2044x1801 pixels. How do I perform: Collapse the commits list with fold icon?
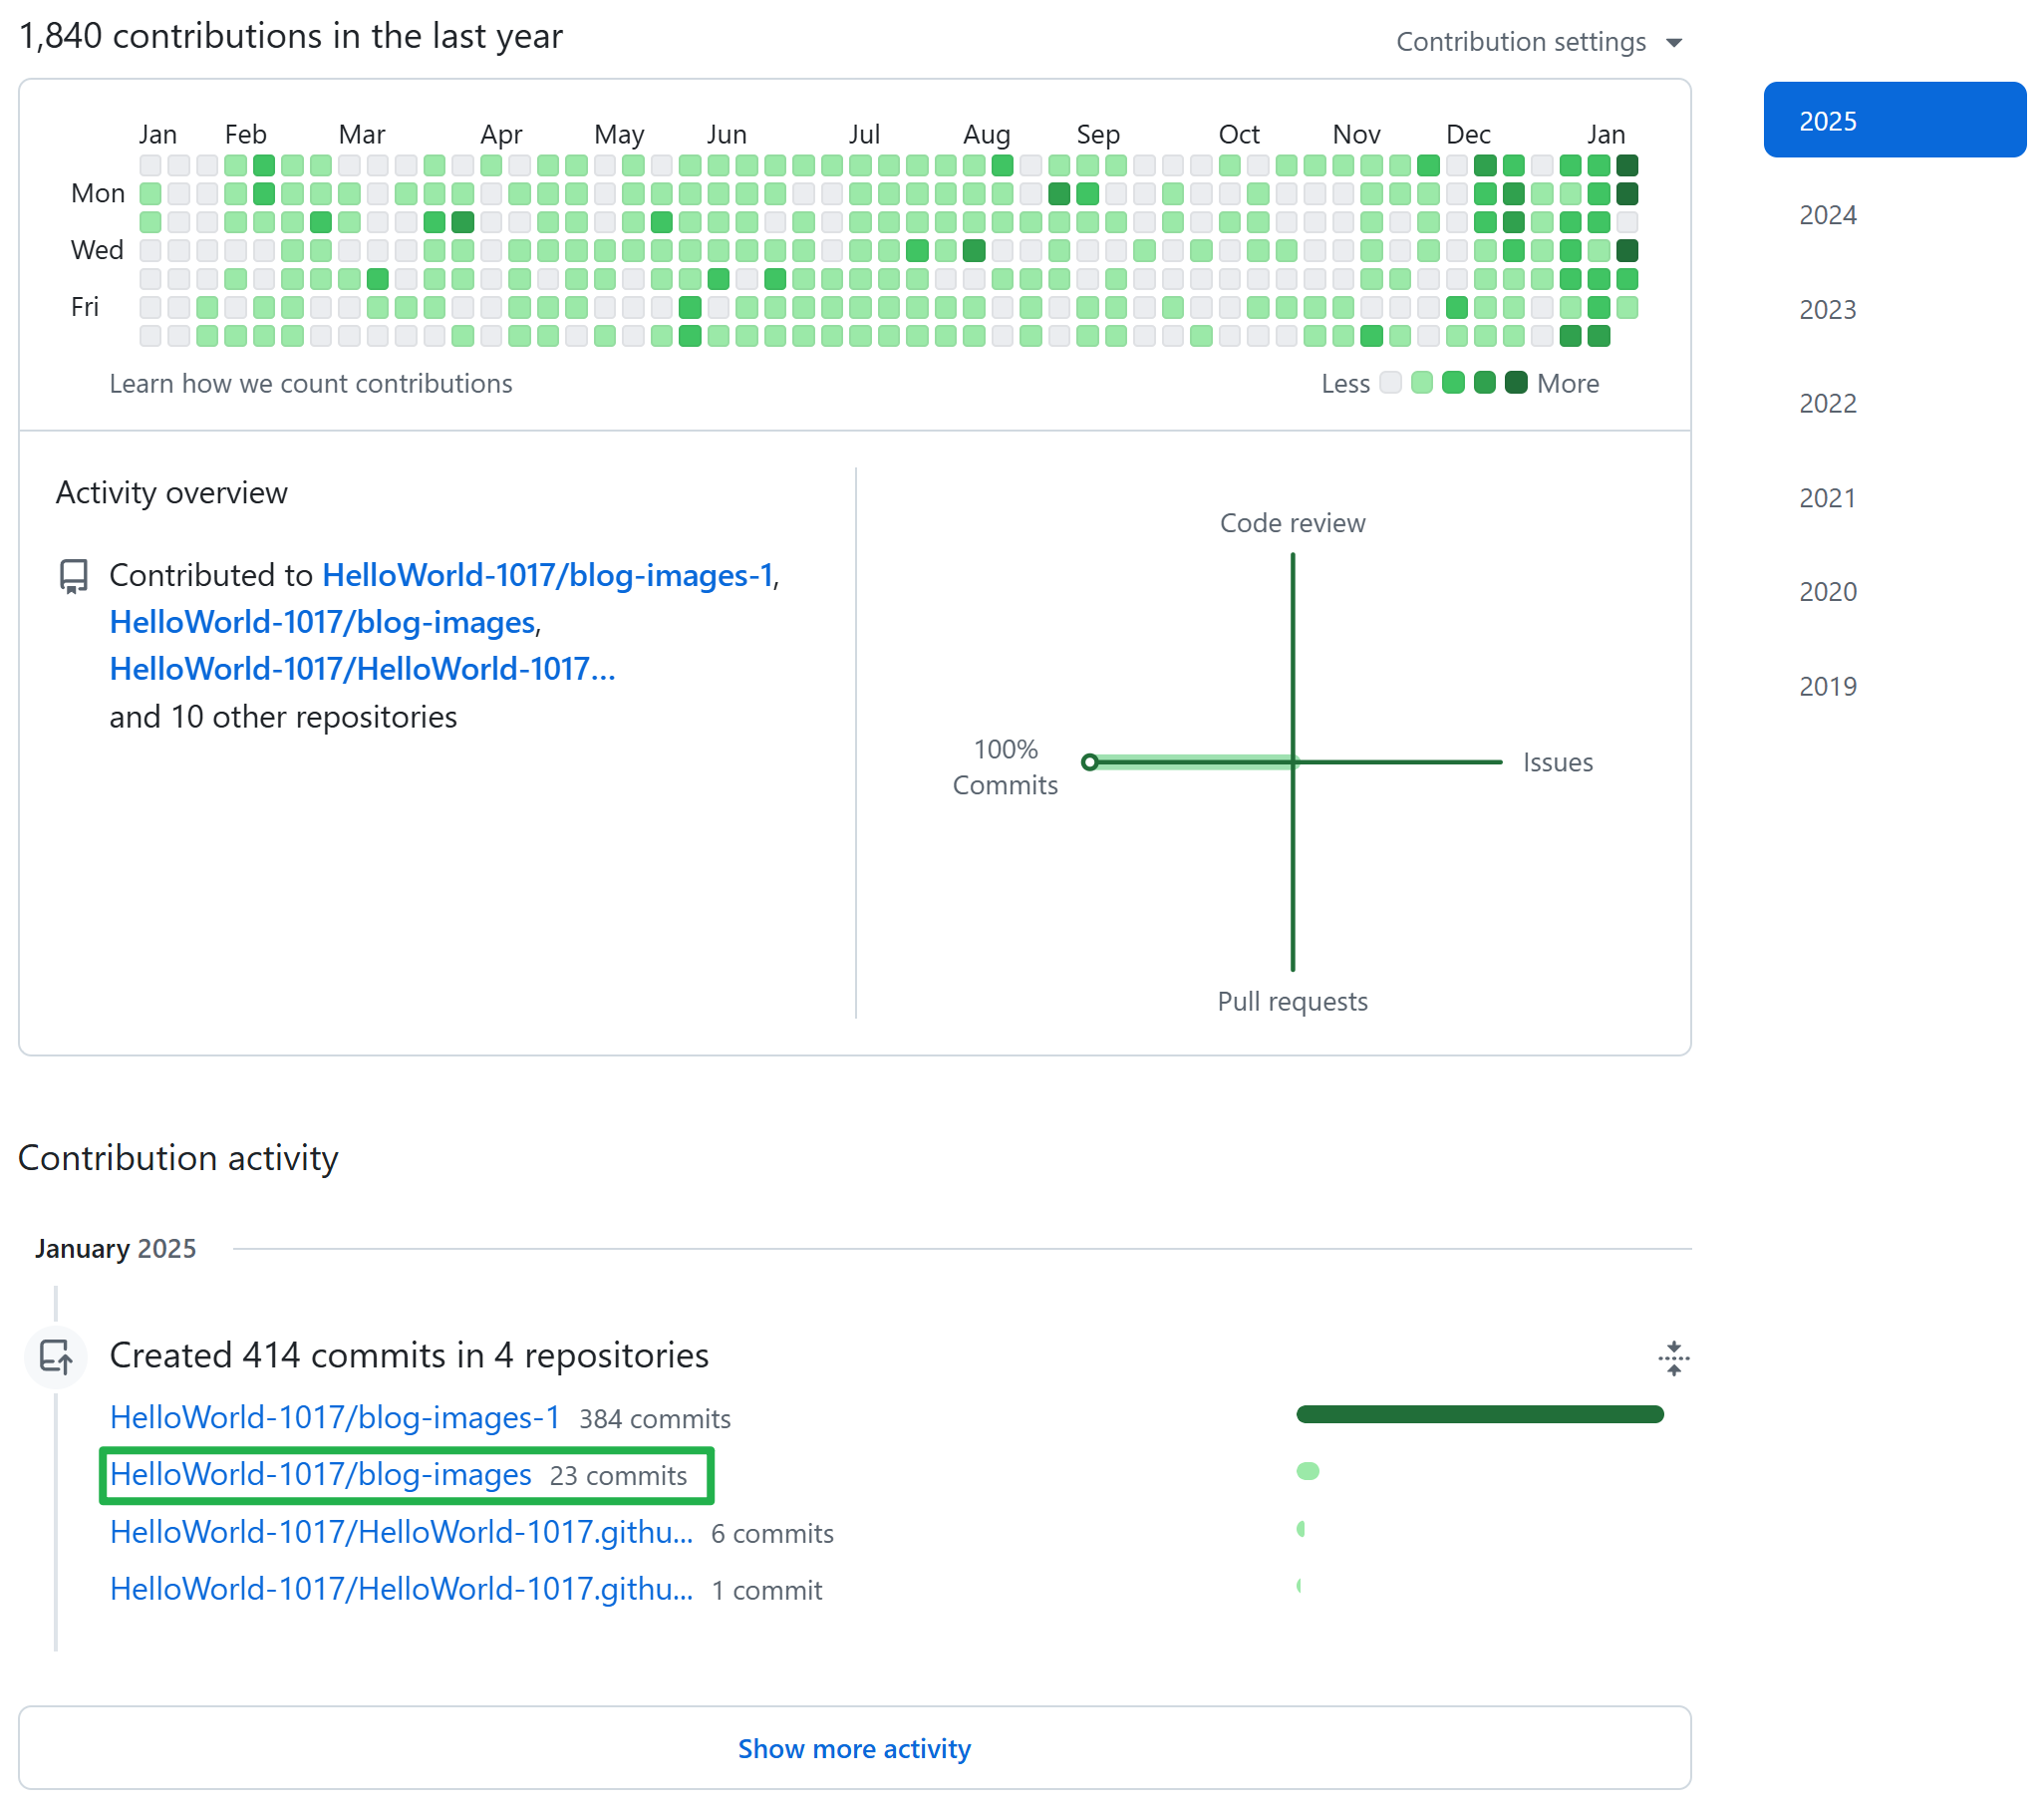click(x=1673, y=1358)
